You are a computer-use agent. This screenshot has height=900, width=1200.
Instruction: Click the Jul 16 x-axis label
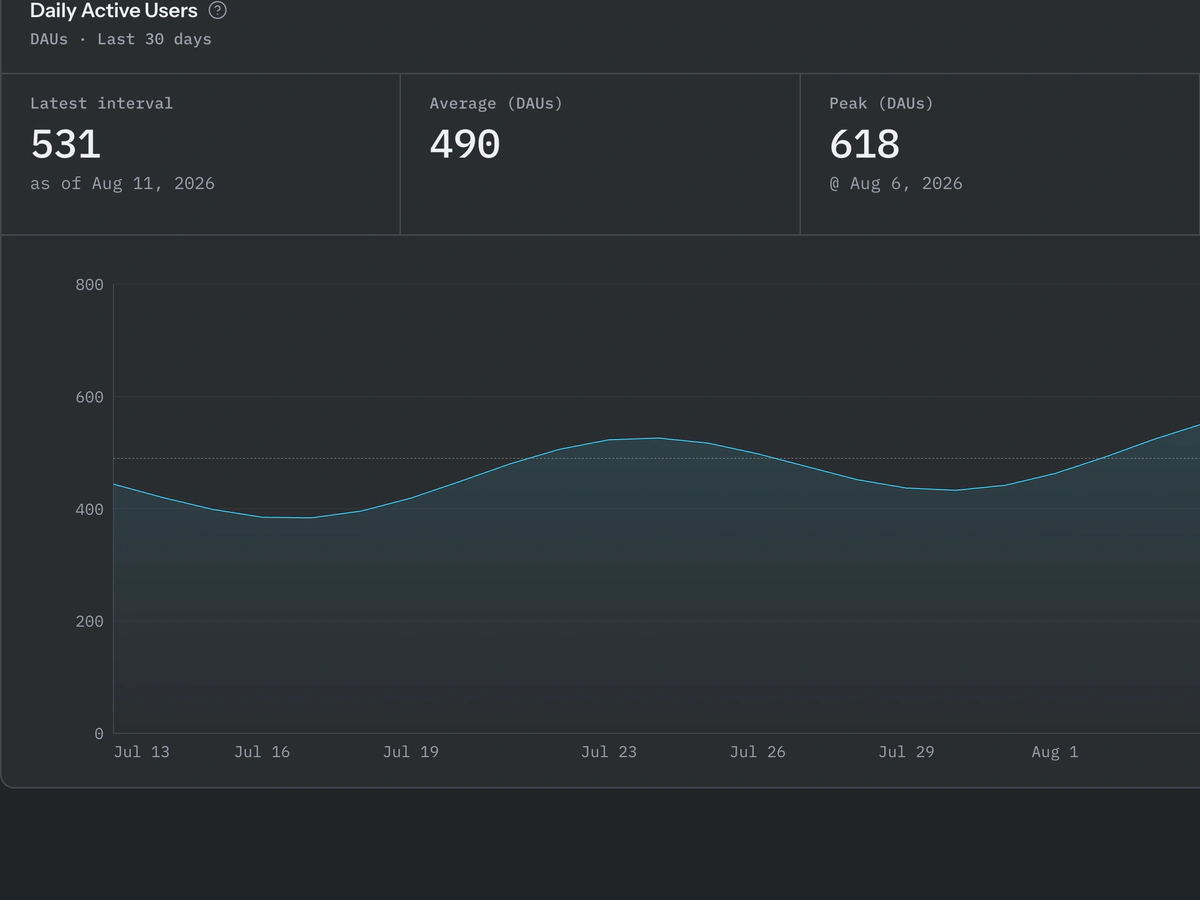(x=262, y=752)
